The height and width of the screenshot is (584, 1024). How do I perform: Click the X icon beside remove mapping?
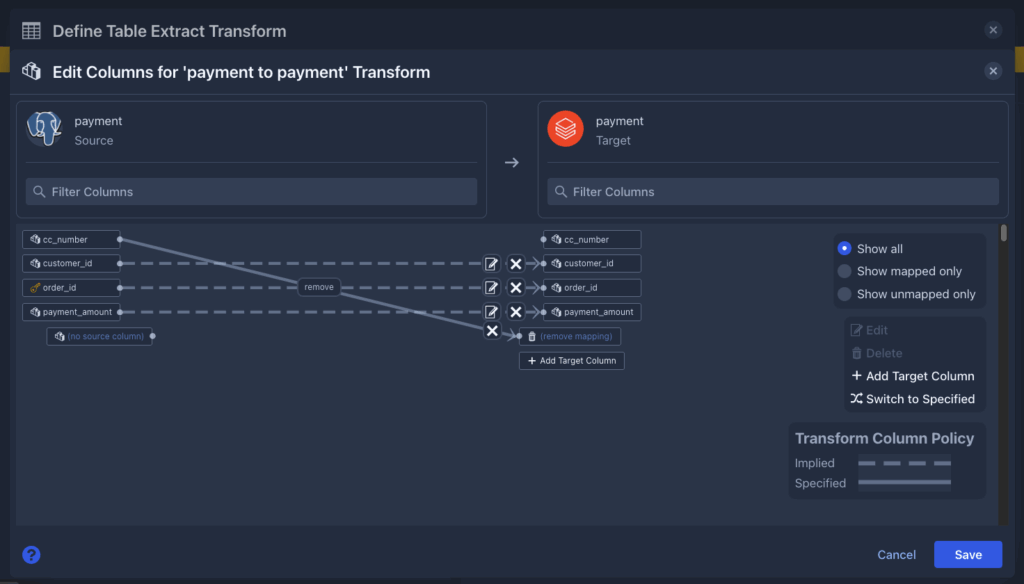(x=492, y=331)
